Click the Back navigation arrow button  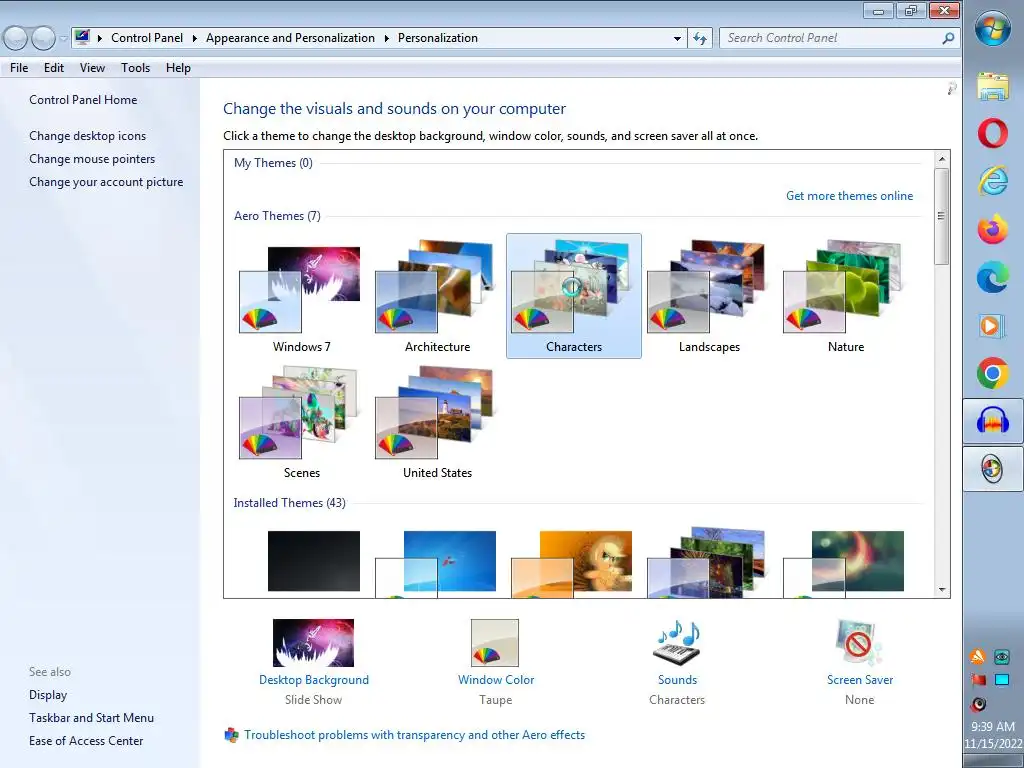16,39
